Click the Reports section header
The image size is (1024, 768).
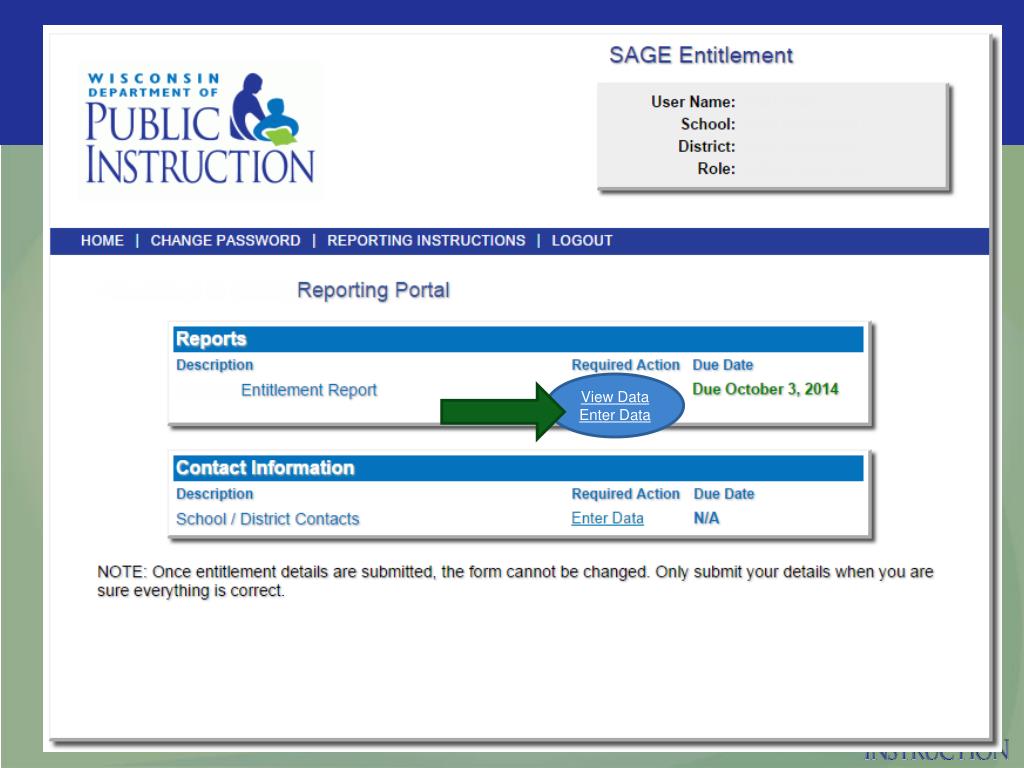519,339
